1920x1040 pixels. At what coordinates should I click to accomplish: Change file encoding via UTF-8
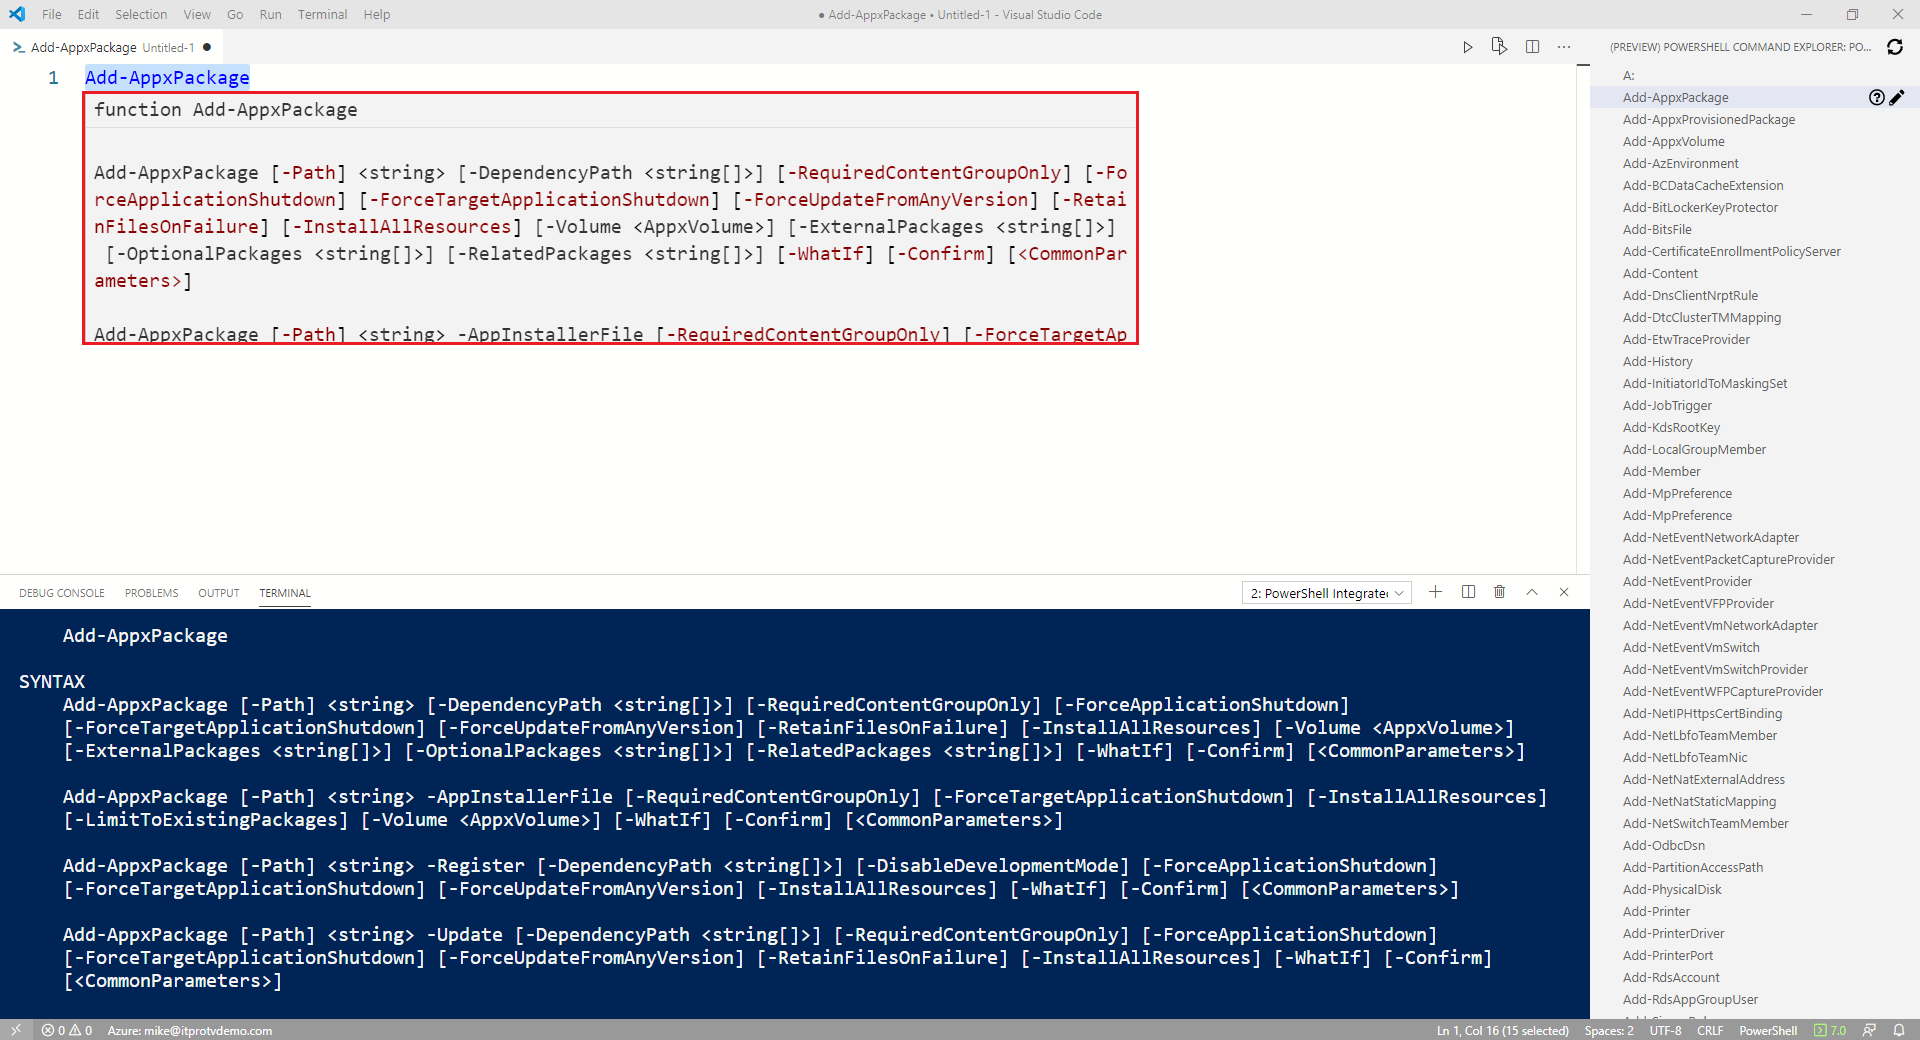tap(1665, 1030)
